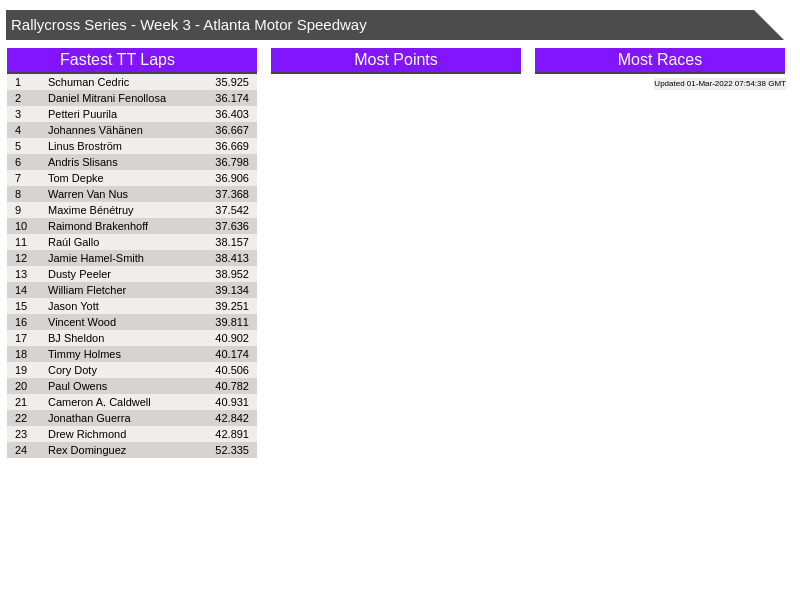The image size is (800, 600).
Task: Click the Rallycross Series Week 3 title bar
Action: pyautogui.click(x=380, y=25)
